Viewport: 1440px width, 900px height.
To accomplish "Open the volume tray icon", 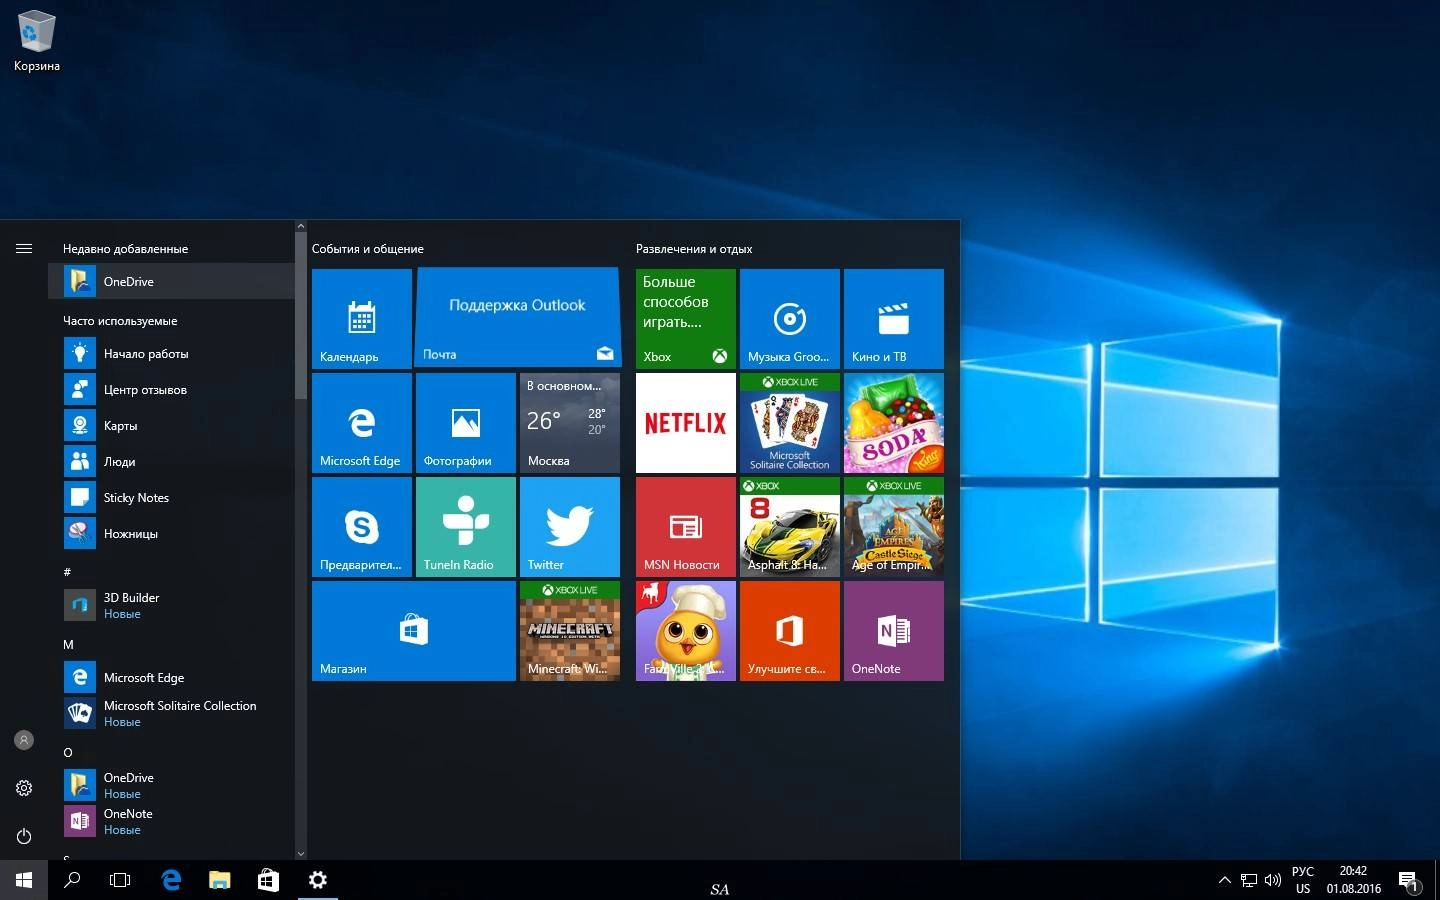I will click(x=1273, y=880).
